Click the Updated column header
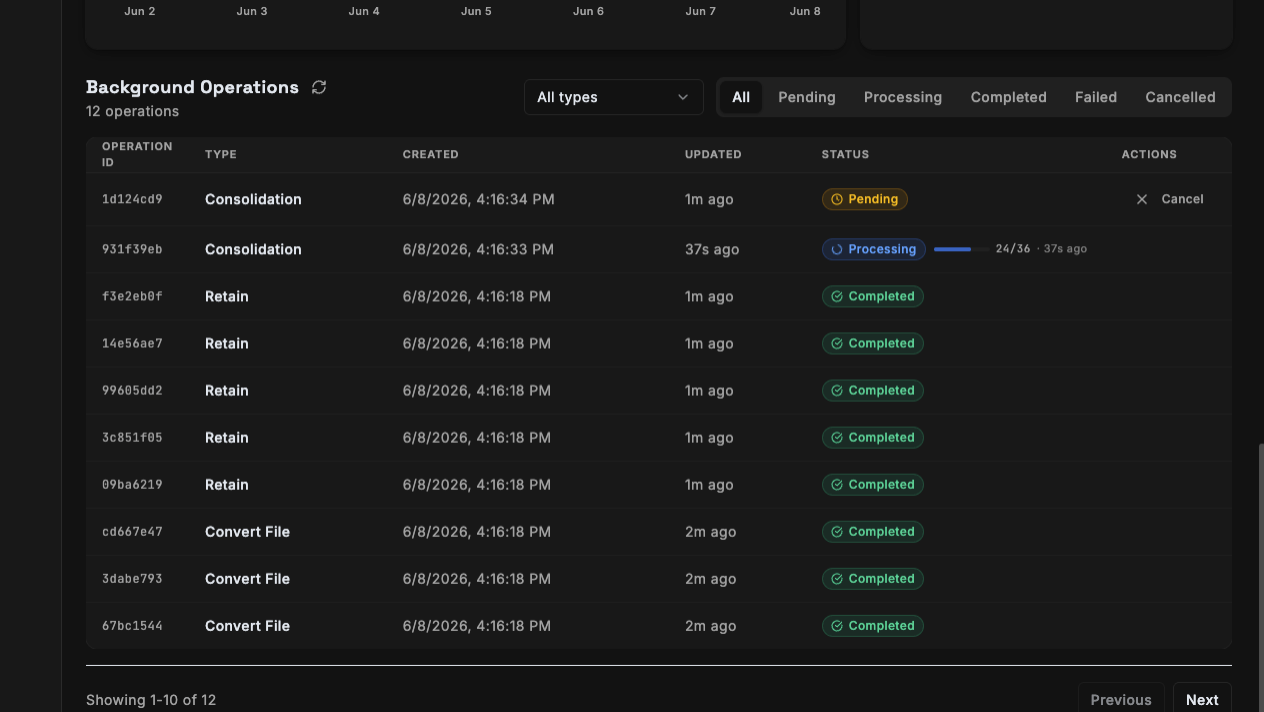Screen dimensions: 1264x712 point(713,154)
